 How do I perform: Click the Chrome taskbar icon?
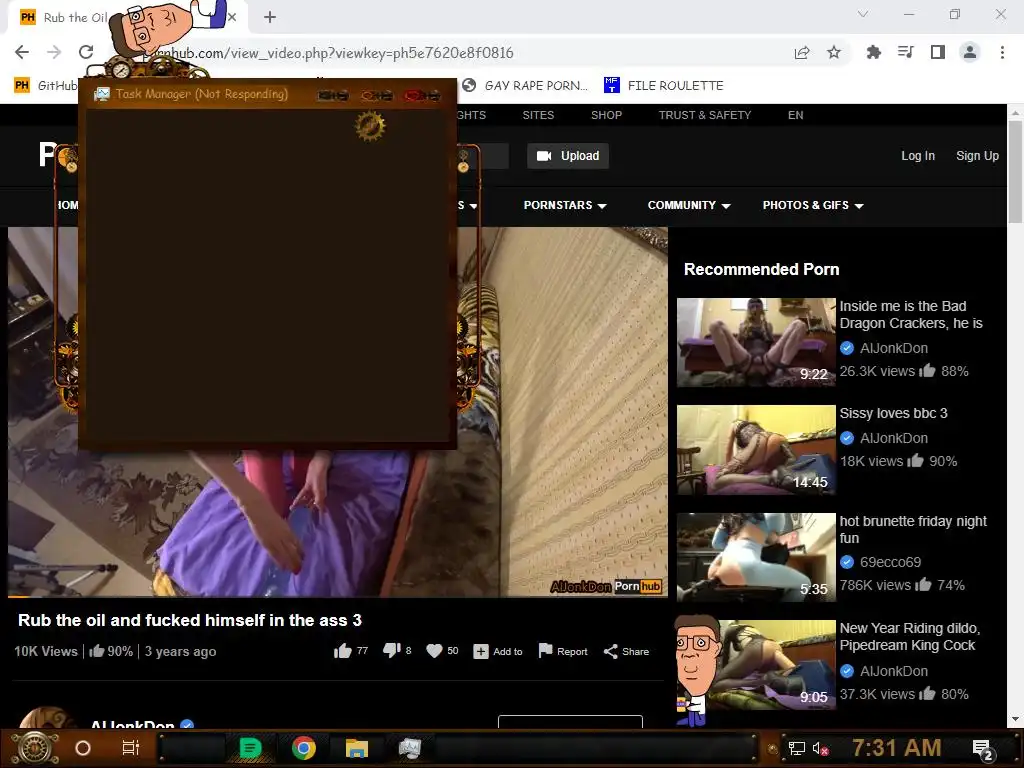click(x=304, y=748)
